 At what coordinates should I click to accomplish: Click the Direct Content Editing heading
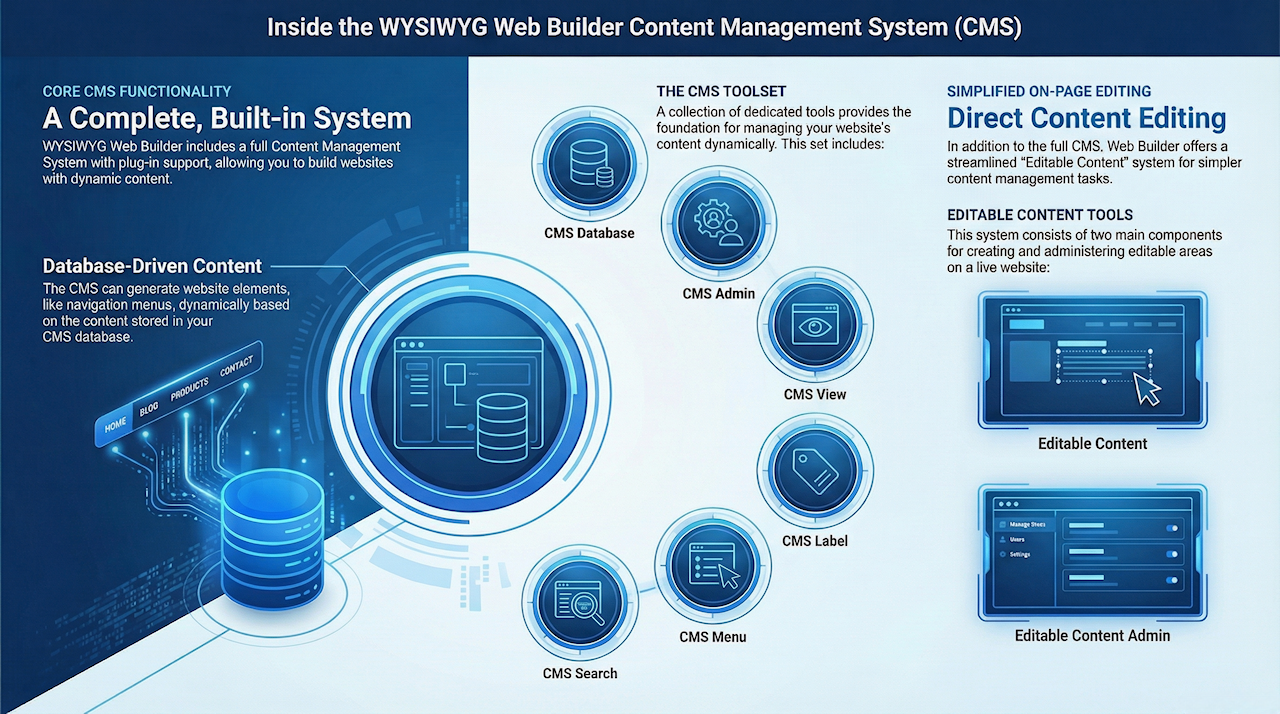click(x=1087, y=118)
